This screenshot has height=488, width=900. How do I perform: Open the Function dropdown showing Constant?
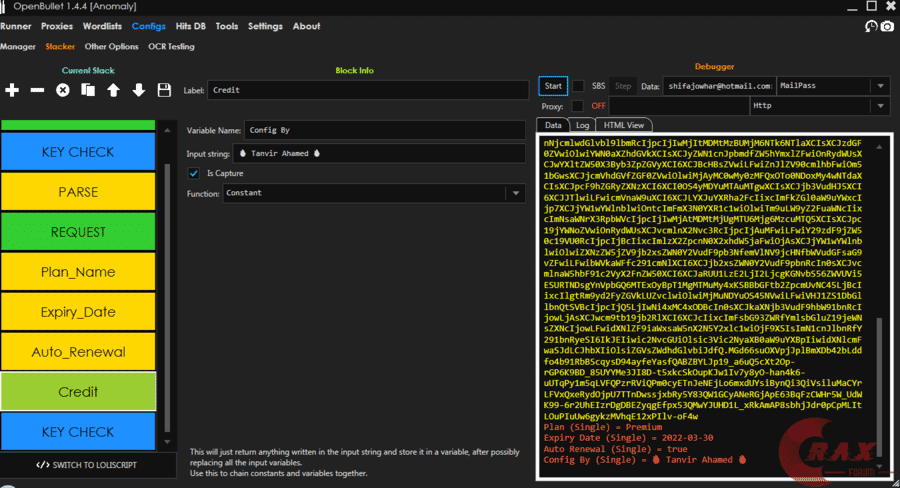375,193
